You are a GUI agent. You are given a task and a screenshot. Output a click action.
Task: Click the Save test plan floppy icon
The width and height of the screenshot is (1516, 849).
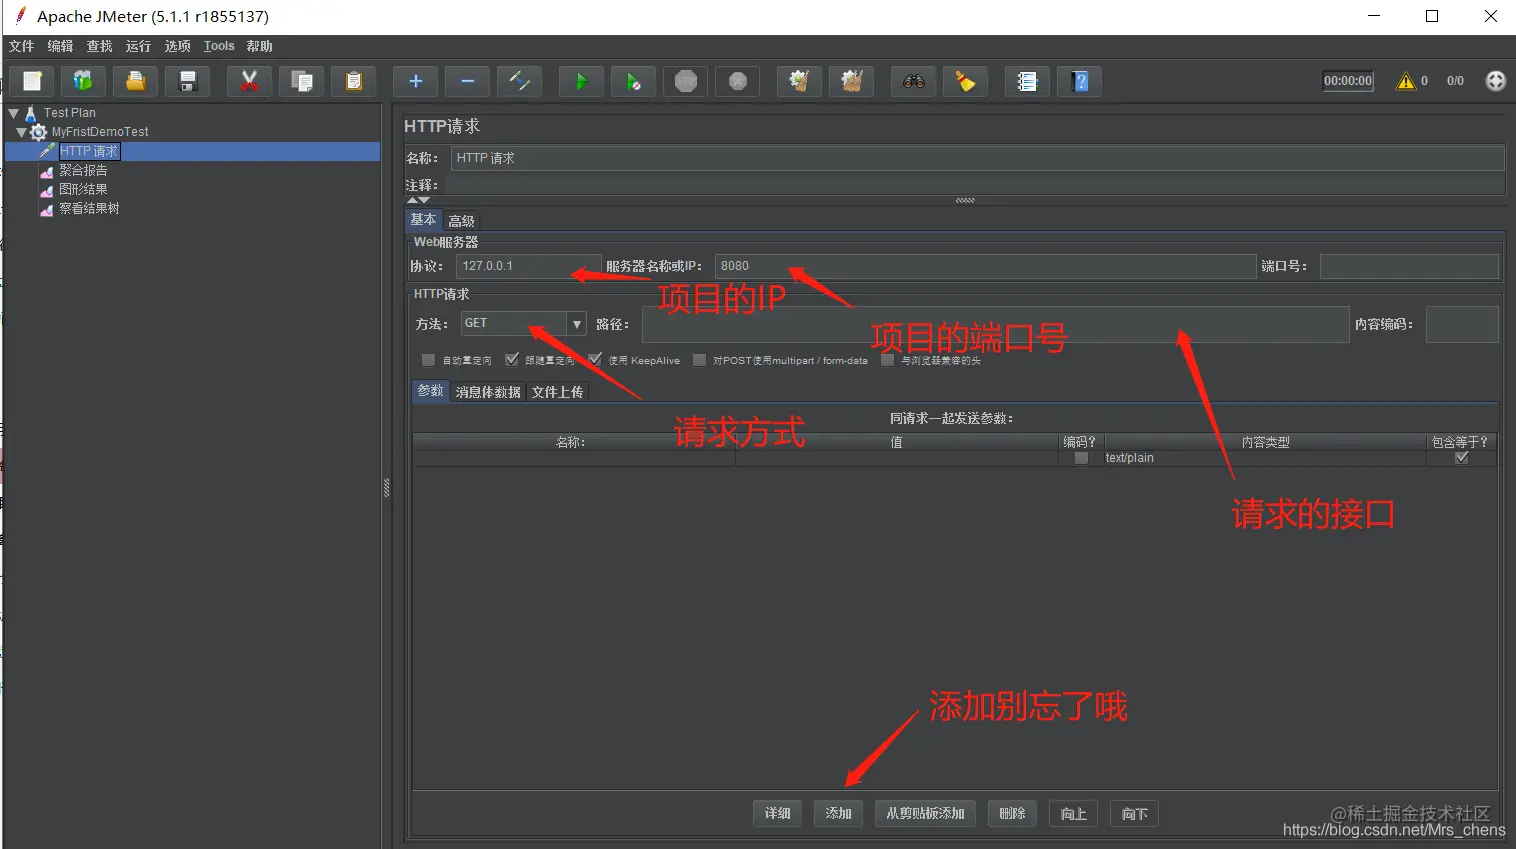(188, 82)
